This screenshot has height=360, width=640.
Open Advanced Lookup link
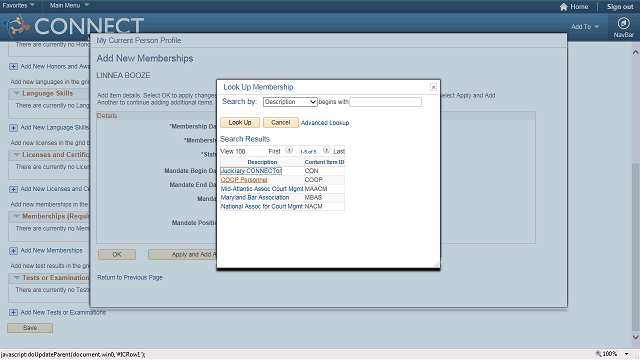[x=325, y=123]
